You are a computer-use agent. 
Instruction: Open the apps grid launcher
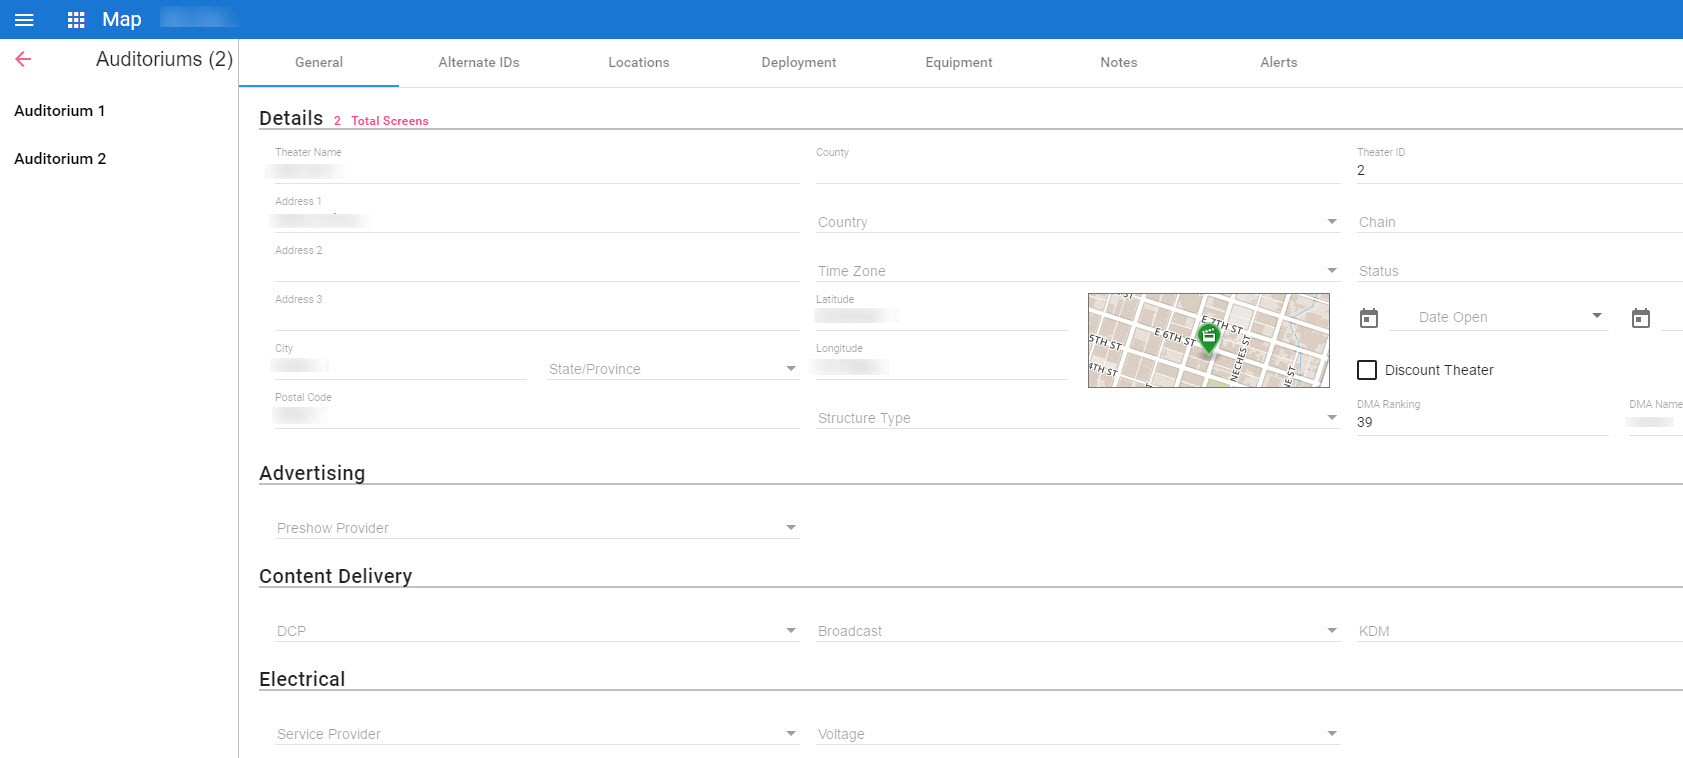click(x=76, y=20)
